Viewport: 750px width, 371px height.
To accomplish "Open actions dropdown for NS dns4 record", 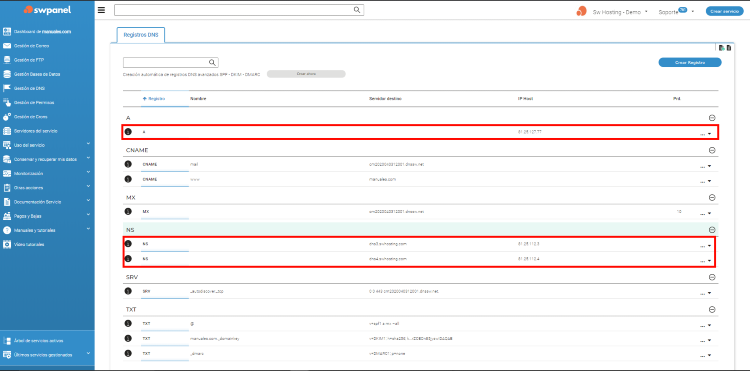I will point(706,261).
